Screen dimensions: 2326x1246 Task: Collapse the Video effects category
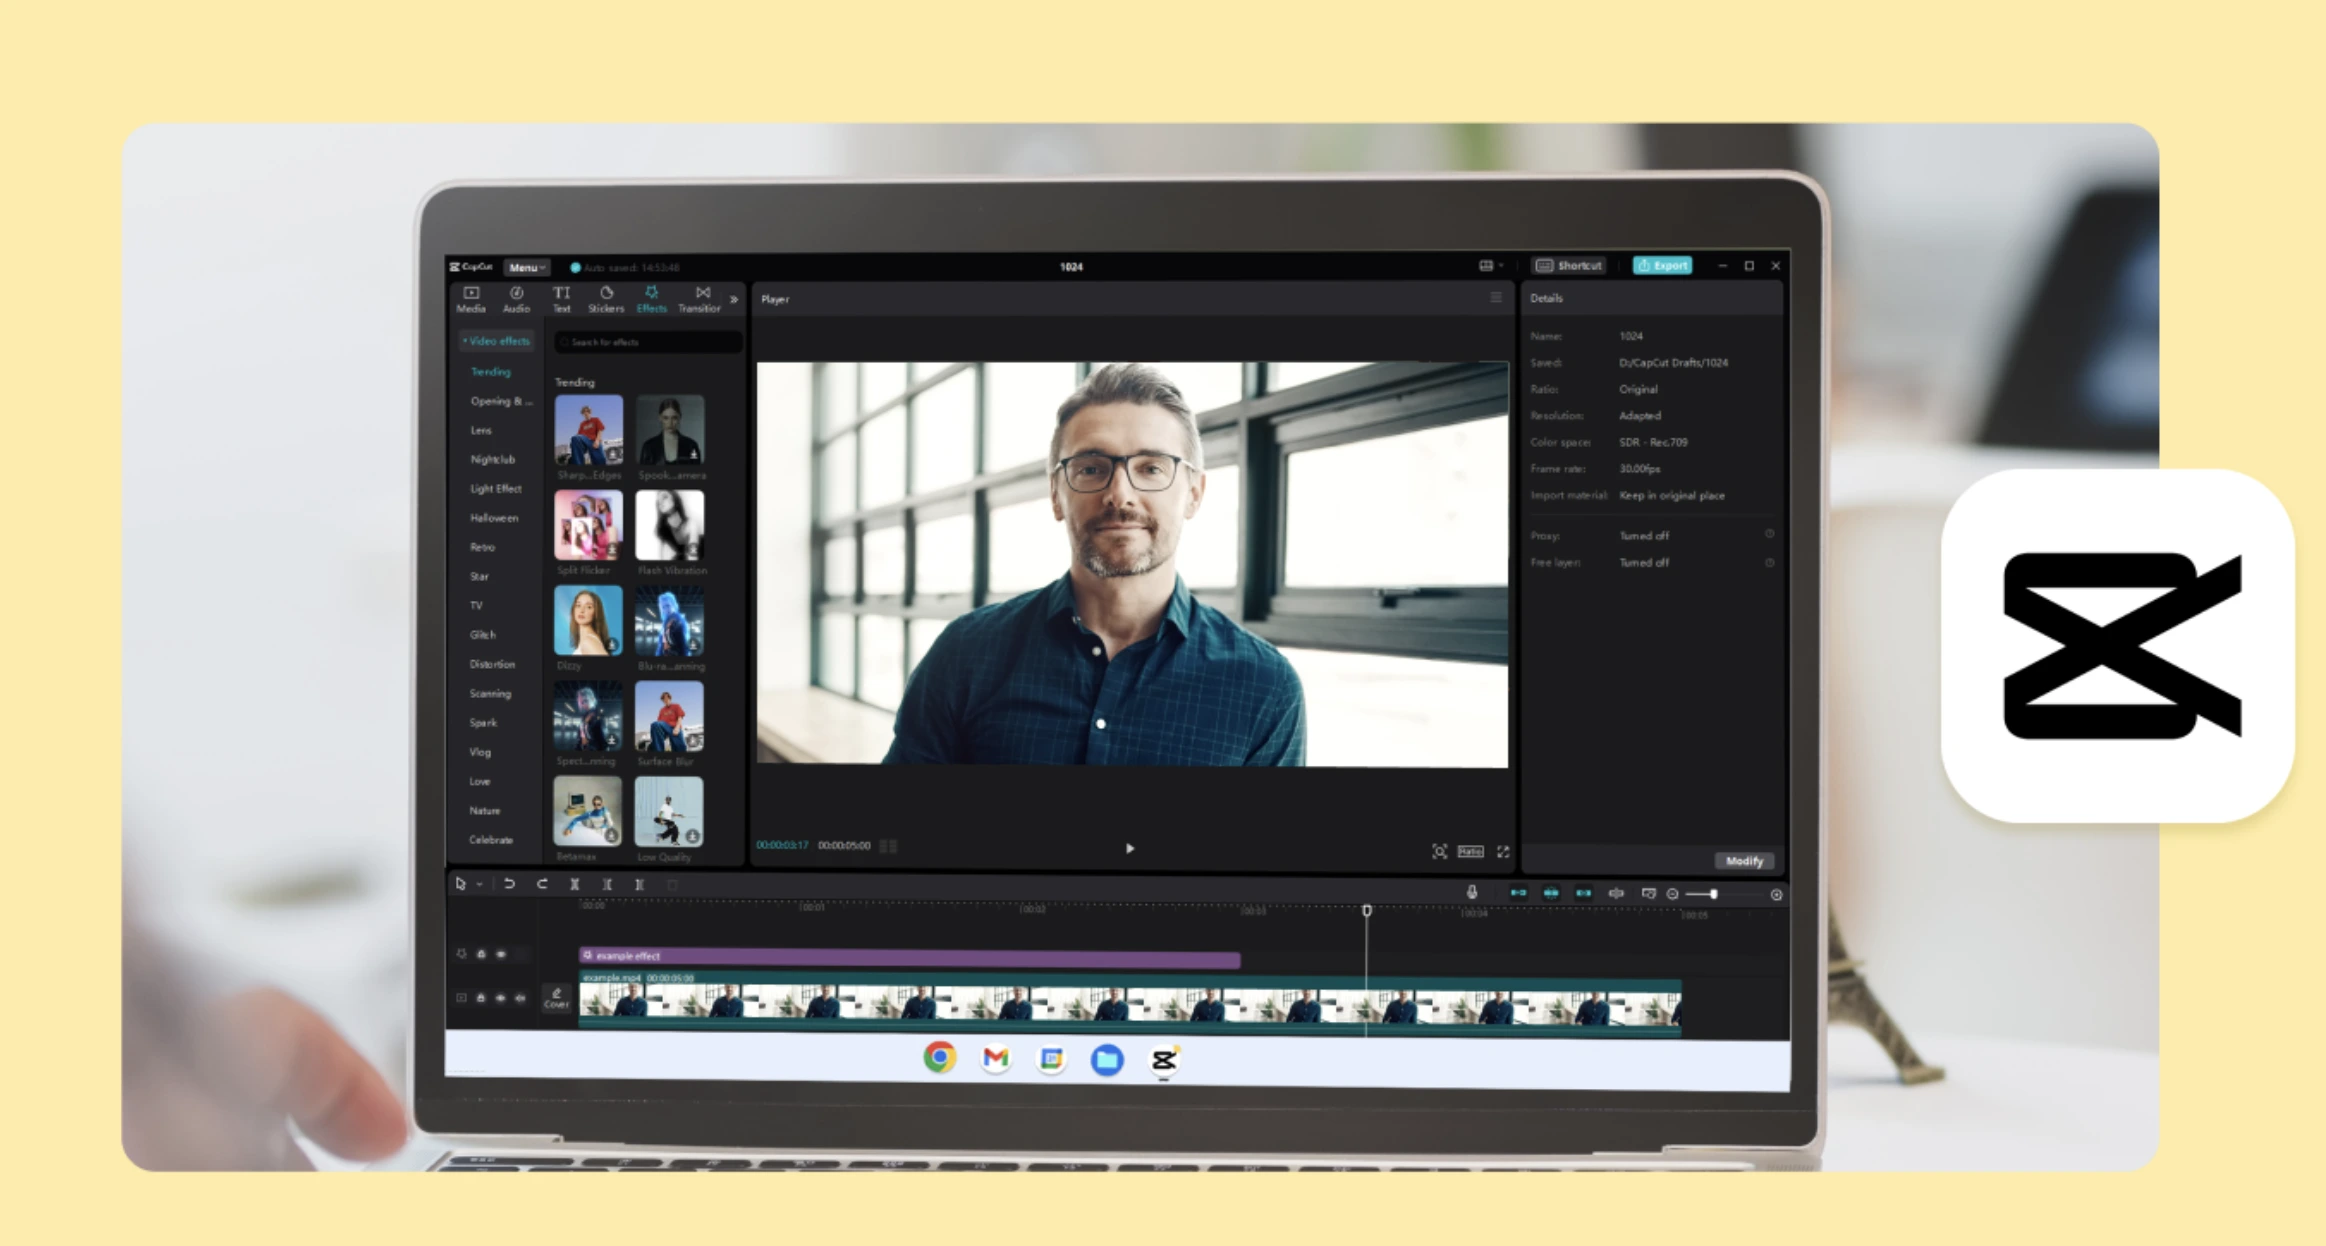497,341
